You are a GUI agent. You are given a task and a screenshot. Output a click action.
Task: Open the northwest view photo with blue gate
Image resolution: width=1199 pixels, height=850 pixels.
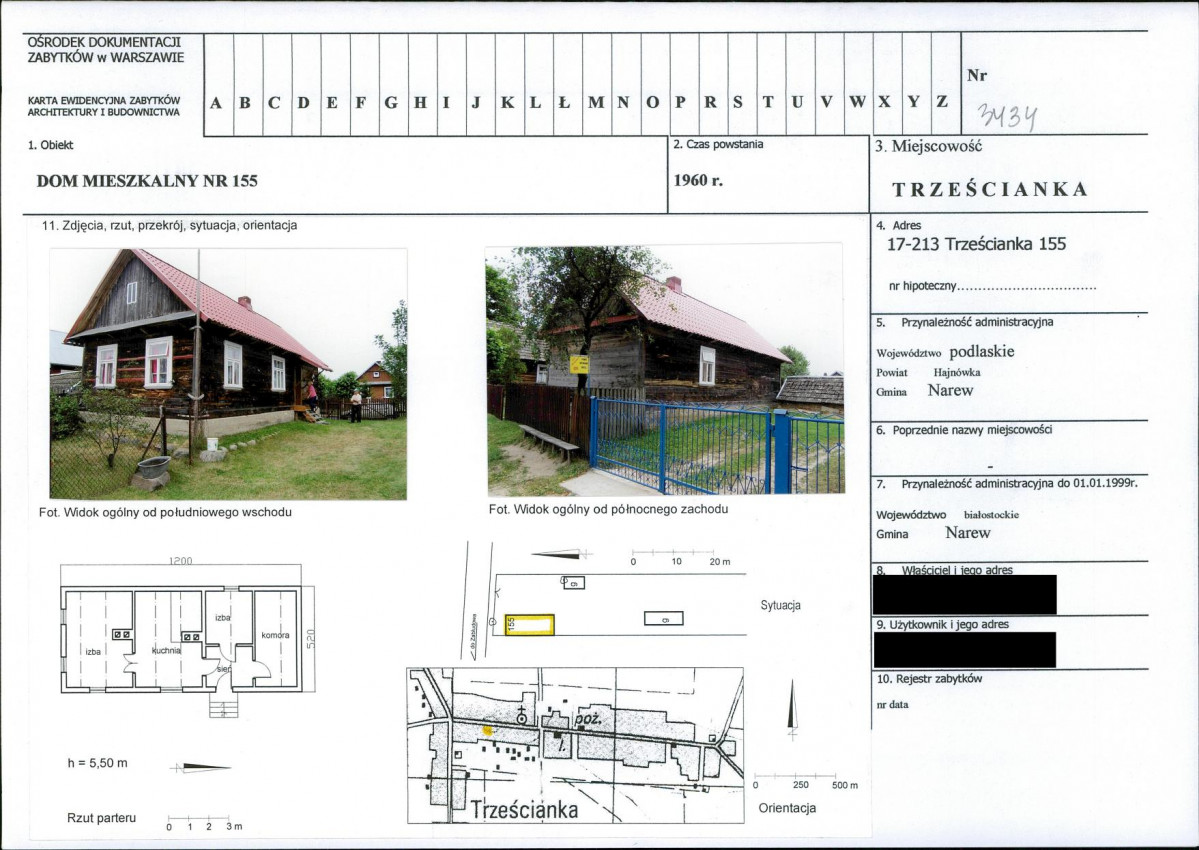[x=664, y=369]
